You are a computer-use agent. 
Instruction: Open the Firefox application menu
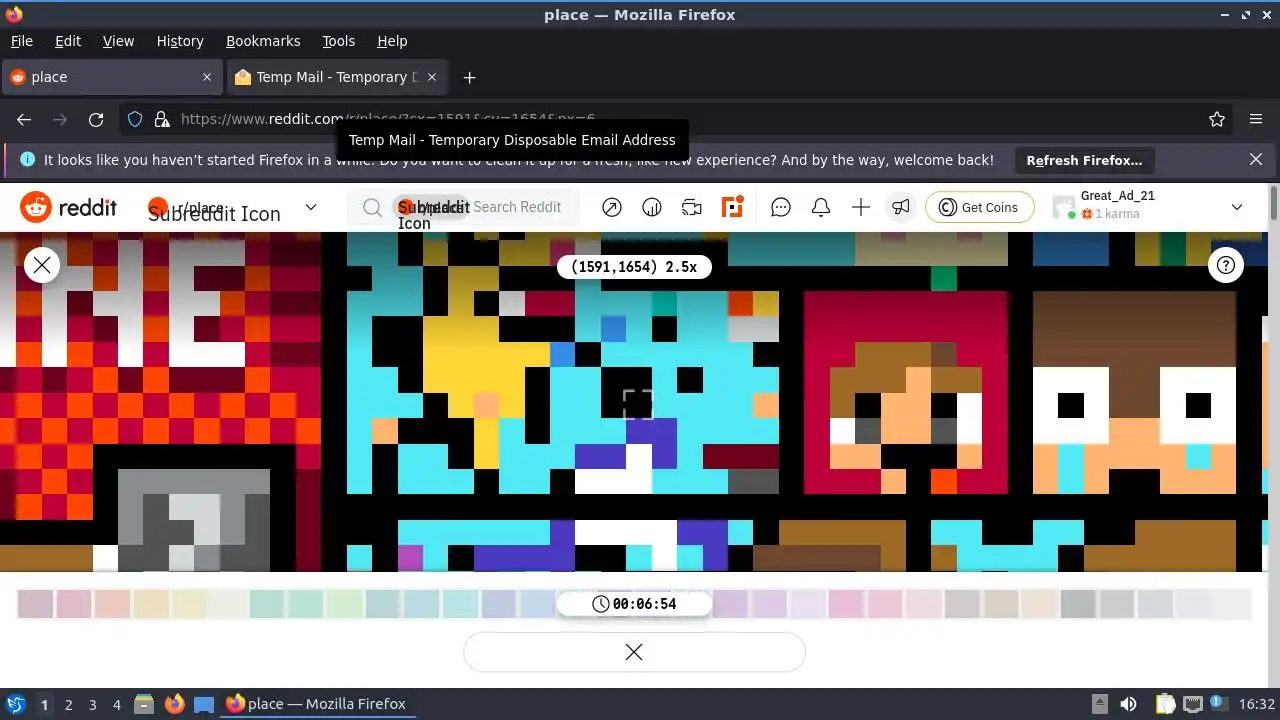click(1256, 119)
